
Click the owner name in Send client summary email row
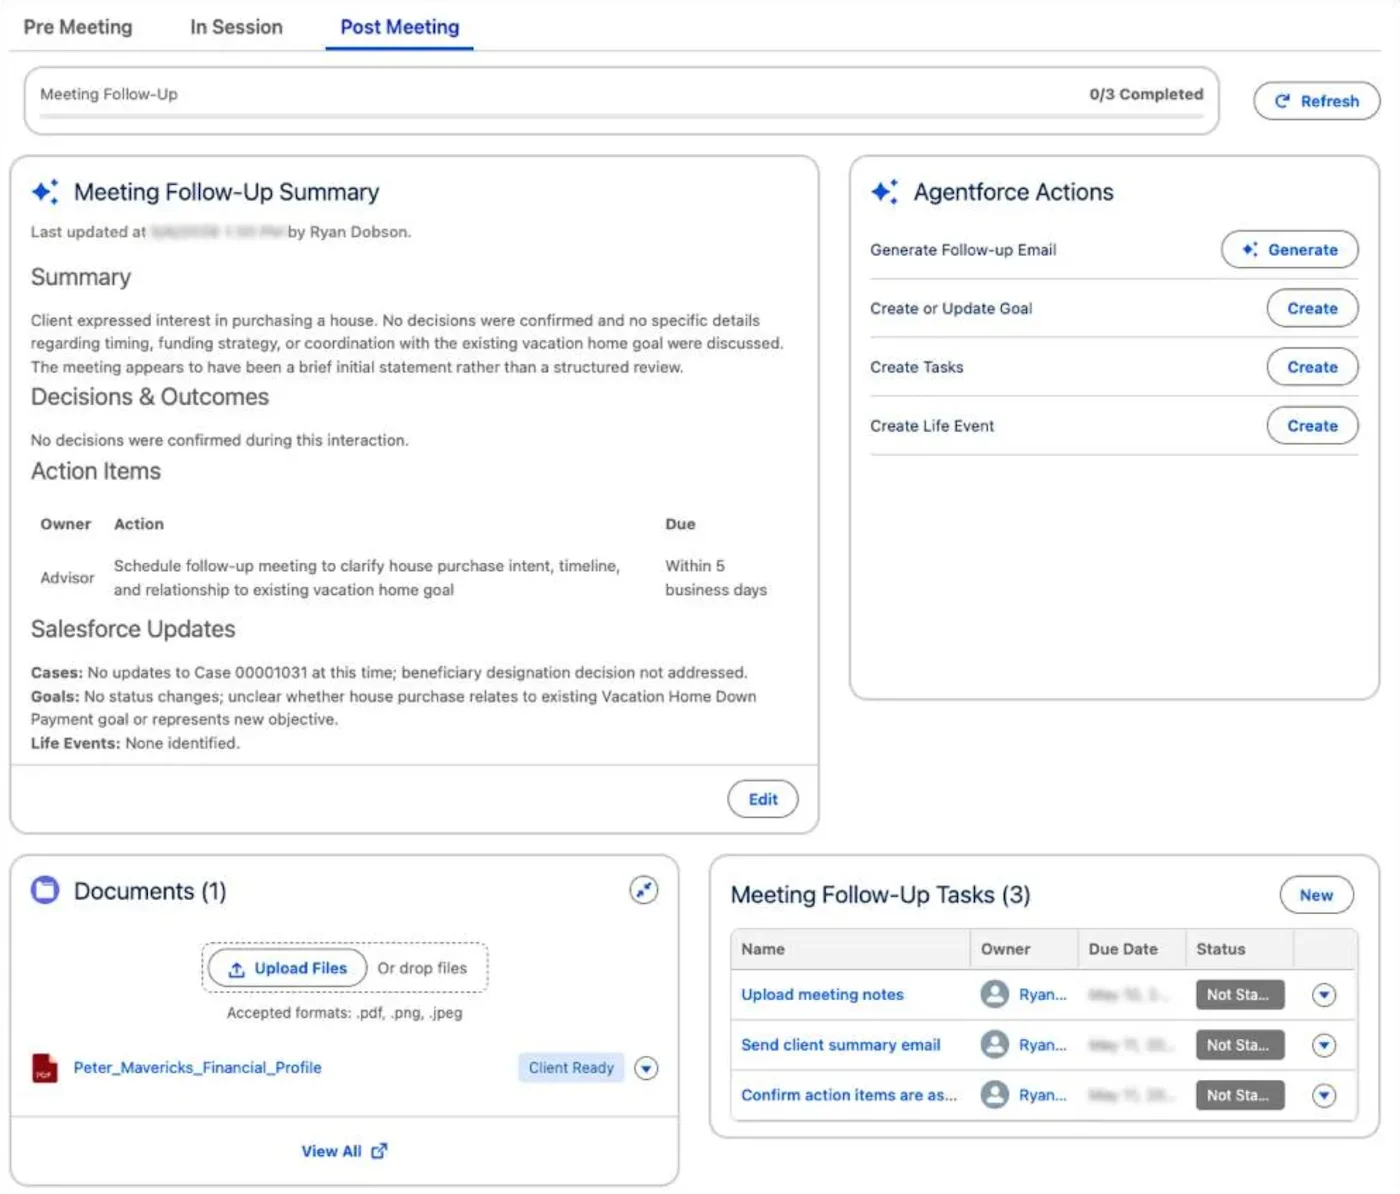pos(1043,1045)
